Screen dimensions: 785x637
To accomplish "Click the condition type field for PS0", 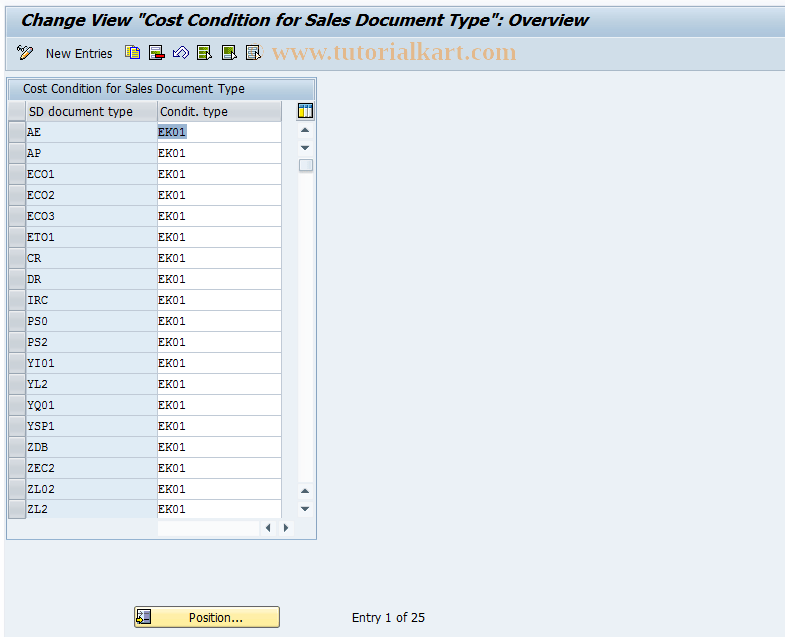I will pos(219,322).
